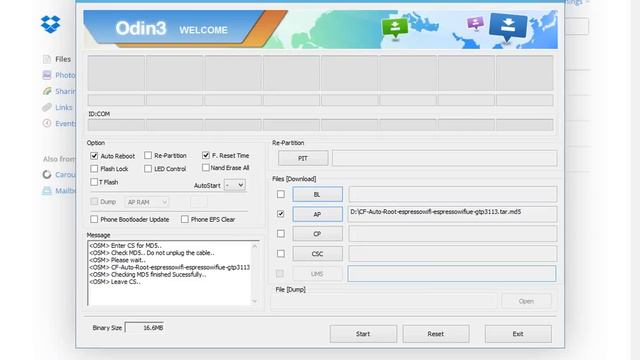Click the 'Checking MD5 finished Sucessfully..' log line
This screenshot has width=640, height=360.
point(148,275)
